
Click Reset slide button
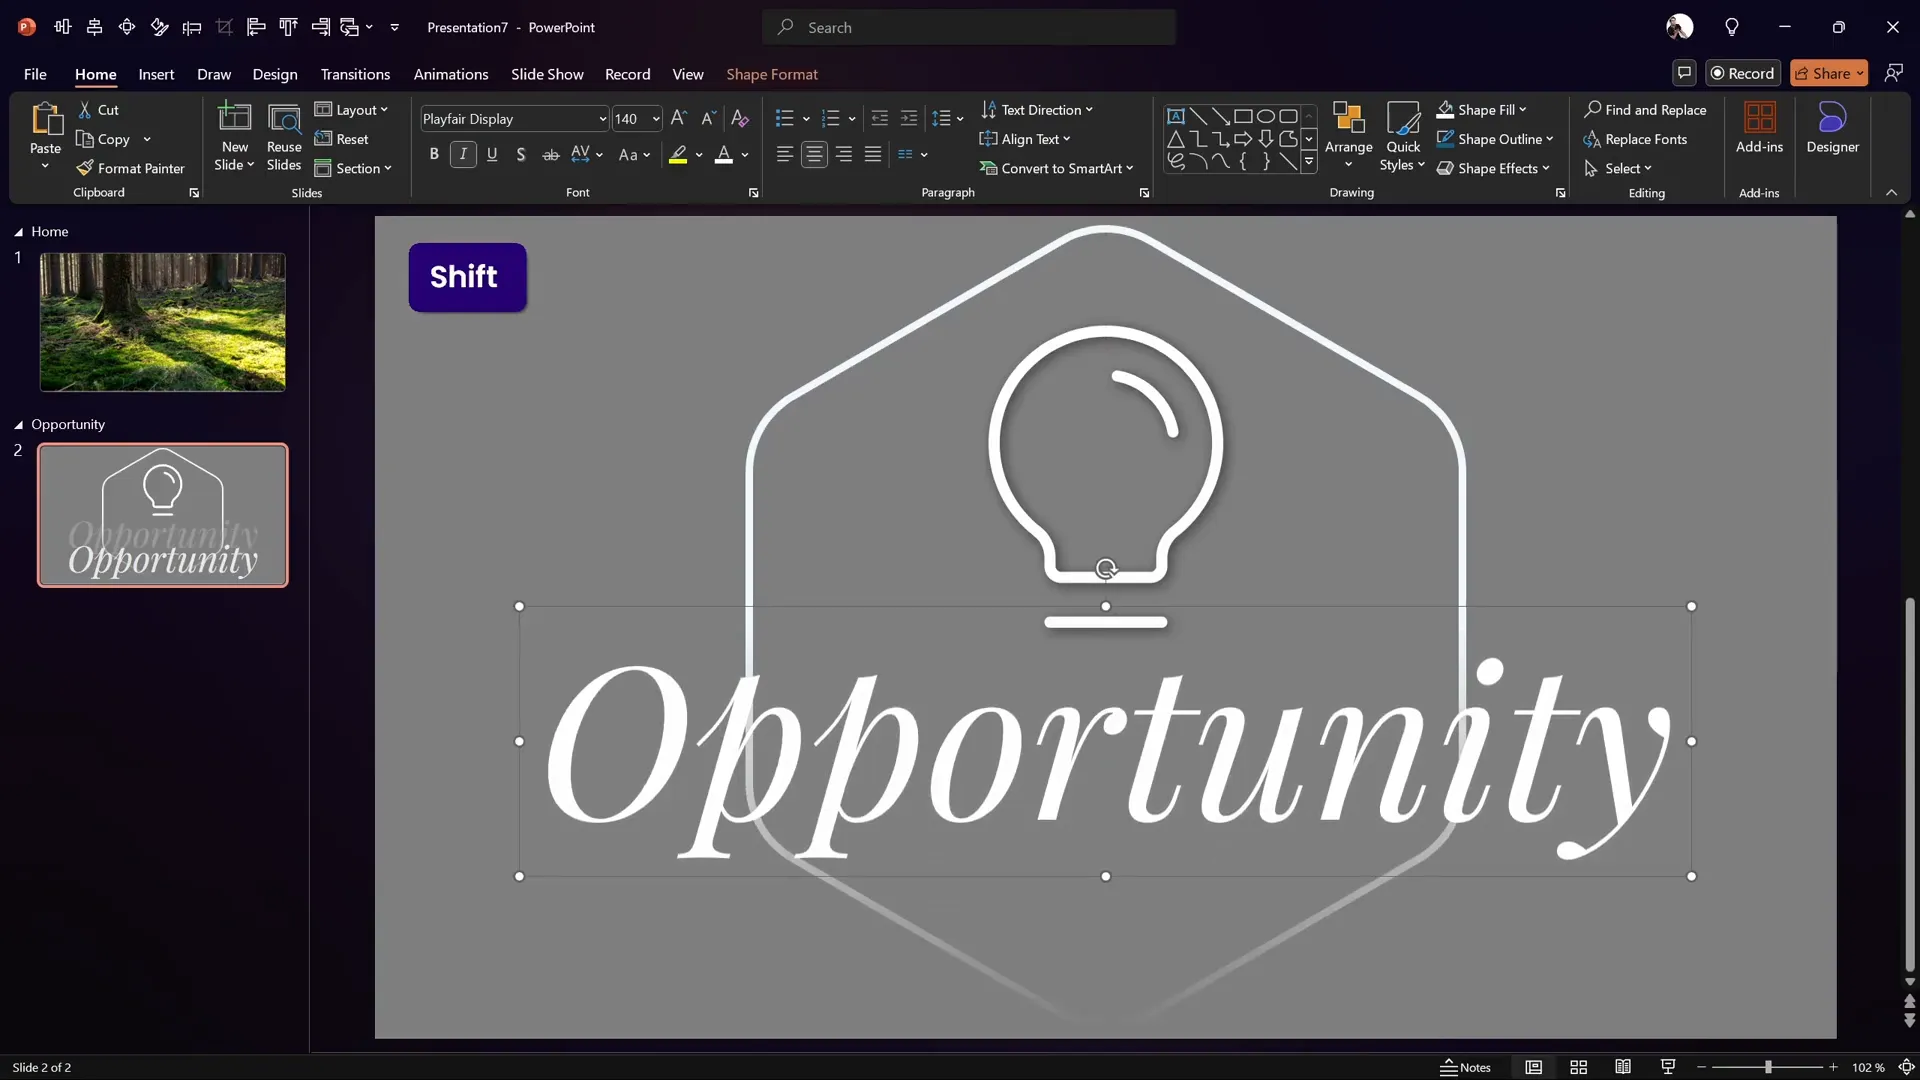click(x=342, y=139)
